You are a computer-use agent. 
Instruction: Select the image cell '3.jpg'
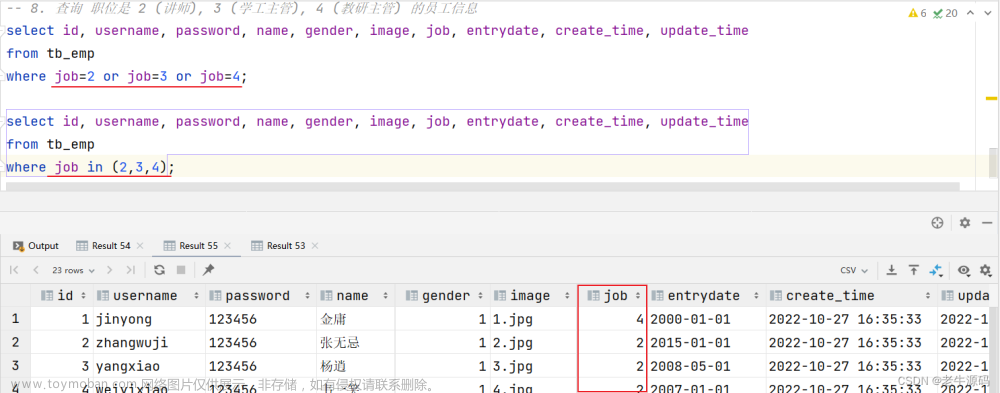[x=534, y=366]
